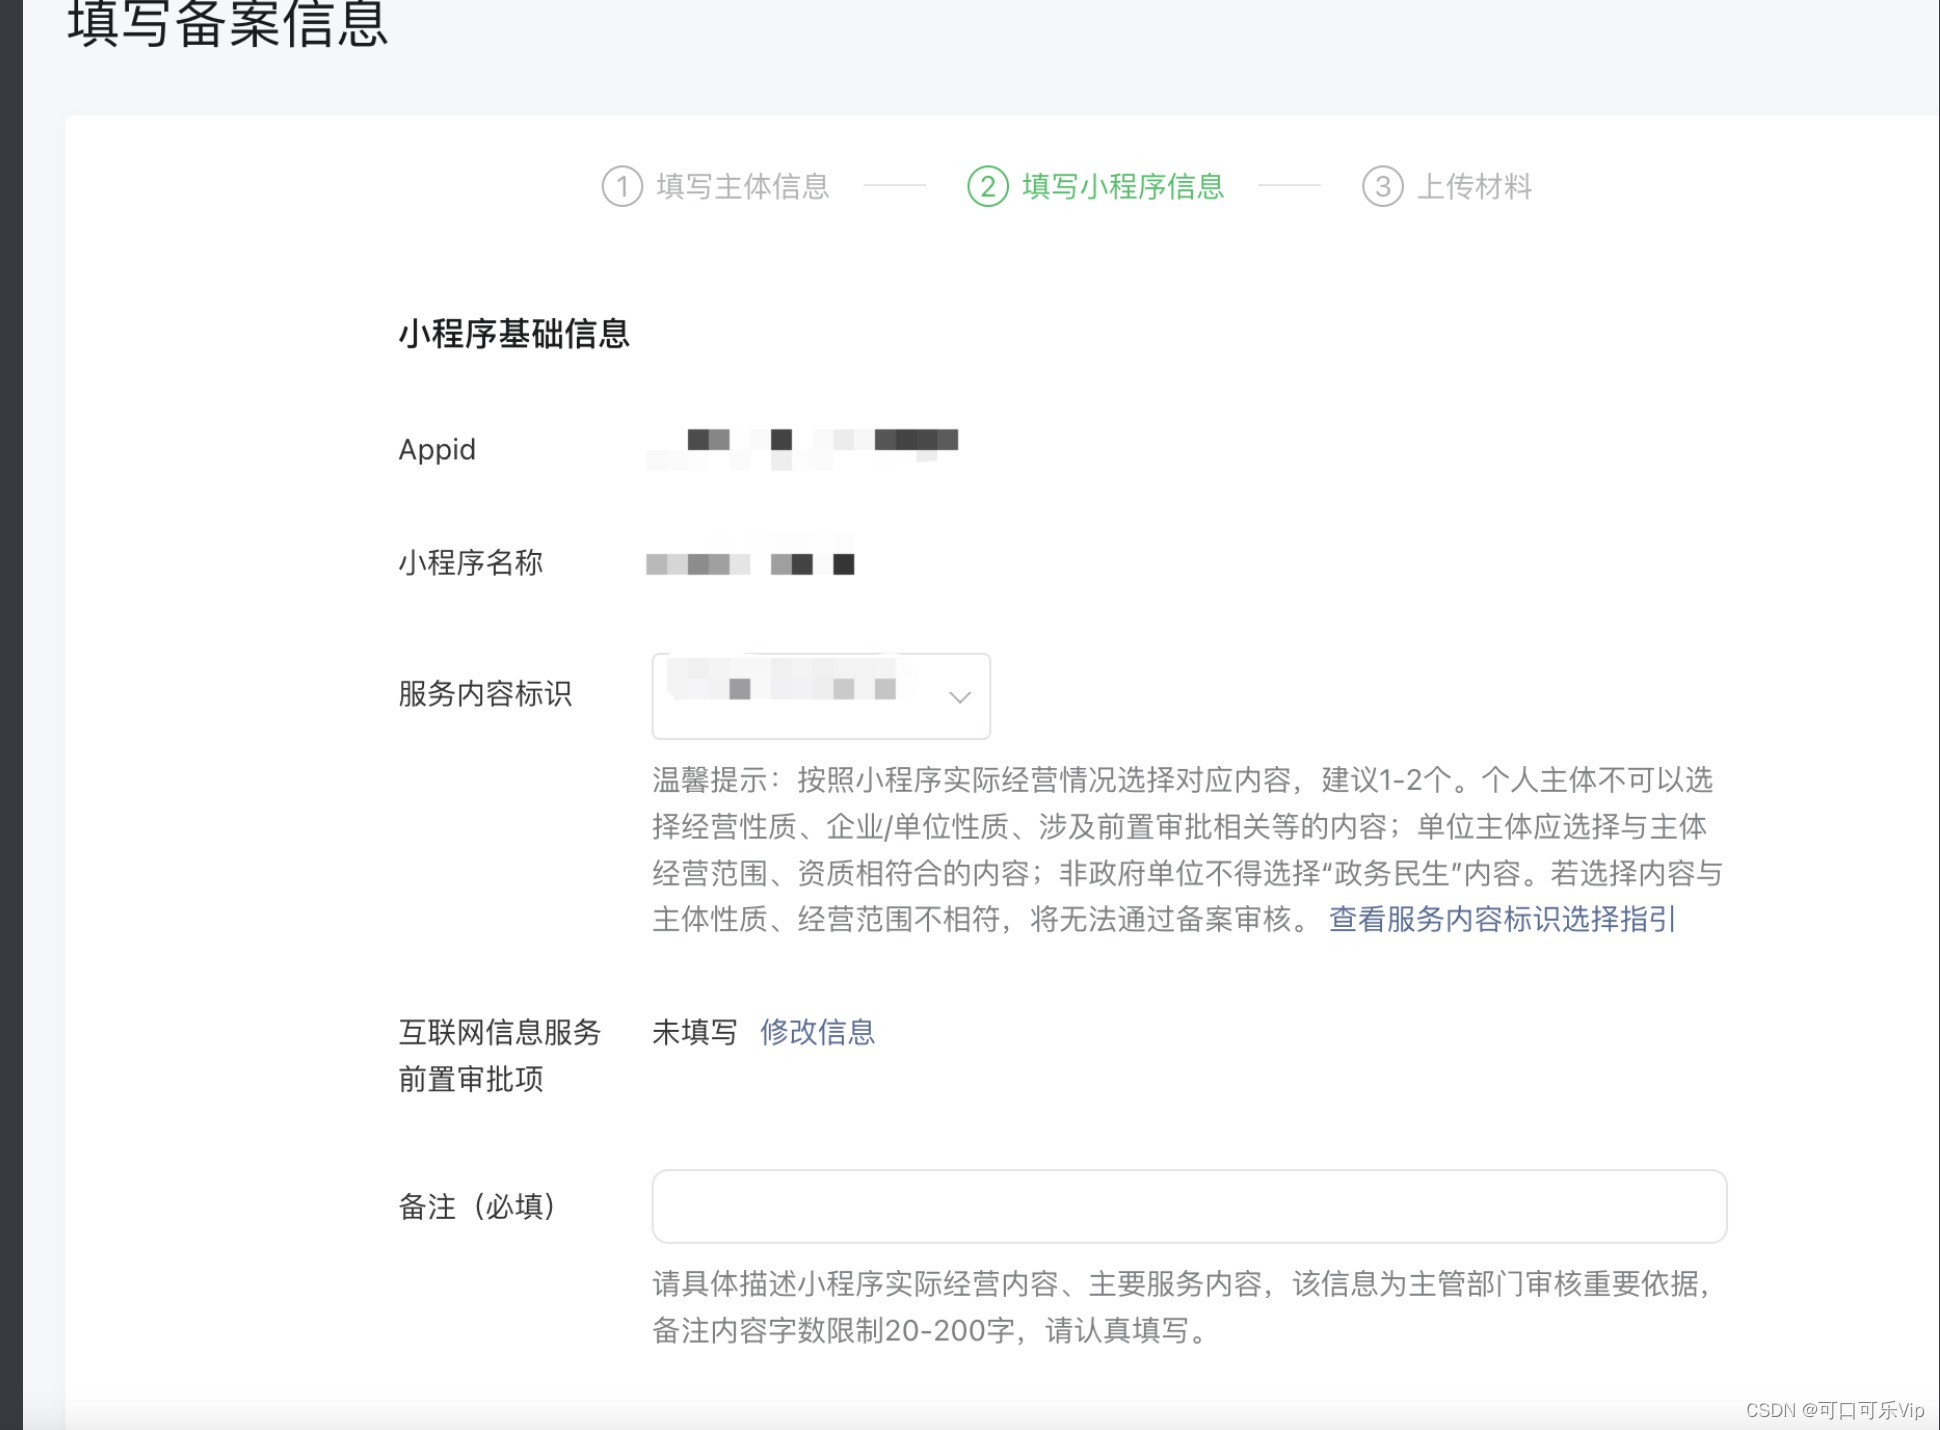Focus the 备注（必填）text input field
The height and width of the screenshot is (1430, 1940).
pos(1188,1206)
